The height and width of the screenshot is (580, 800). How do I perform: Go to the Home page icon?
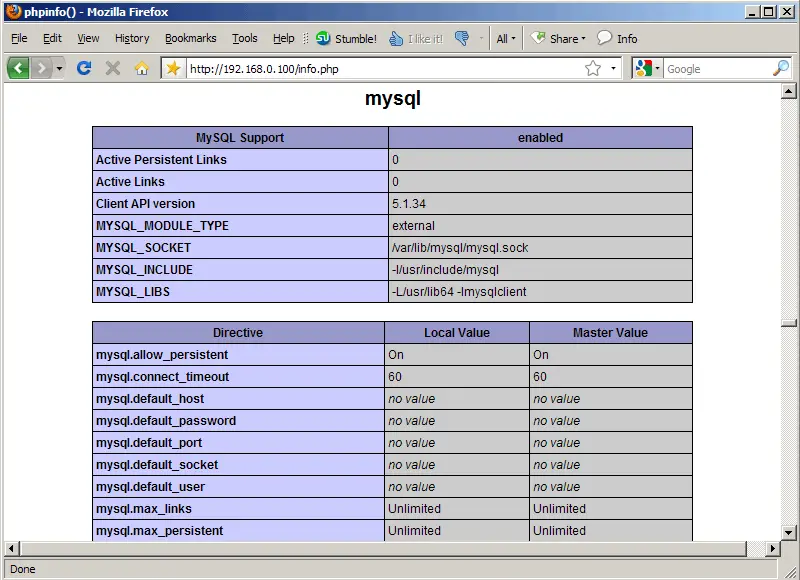click(141, 68)
